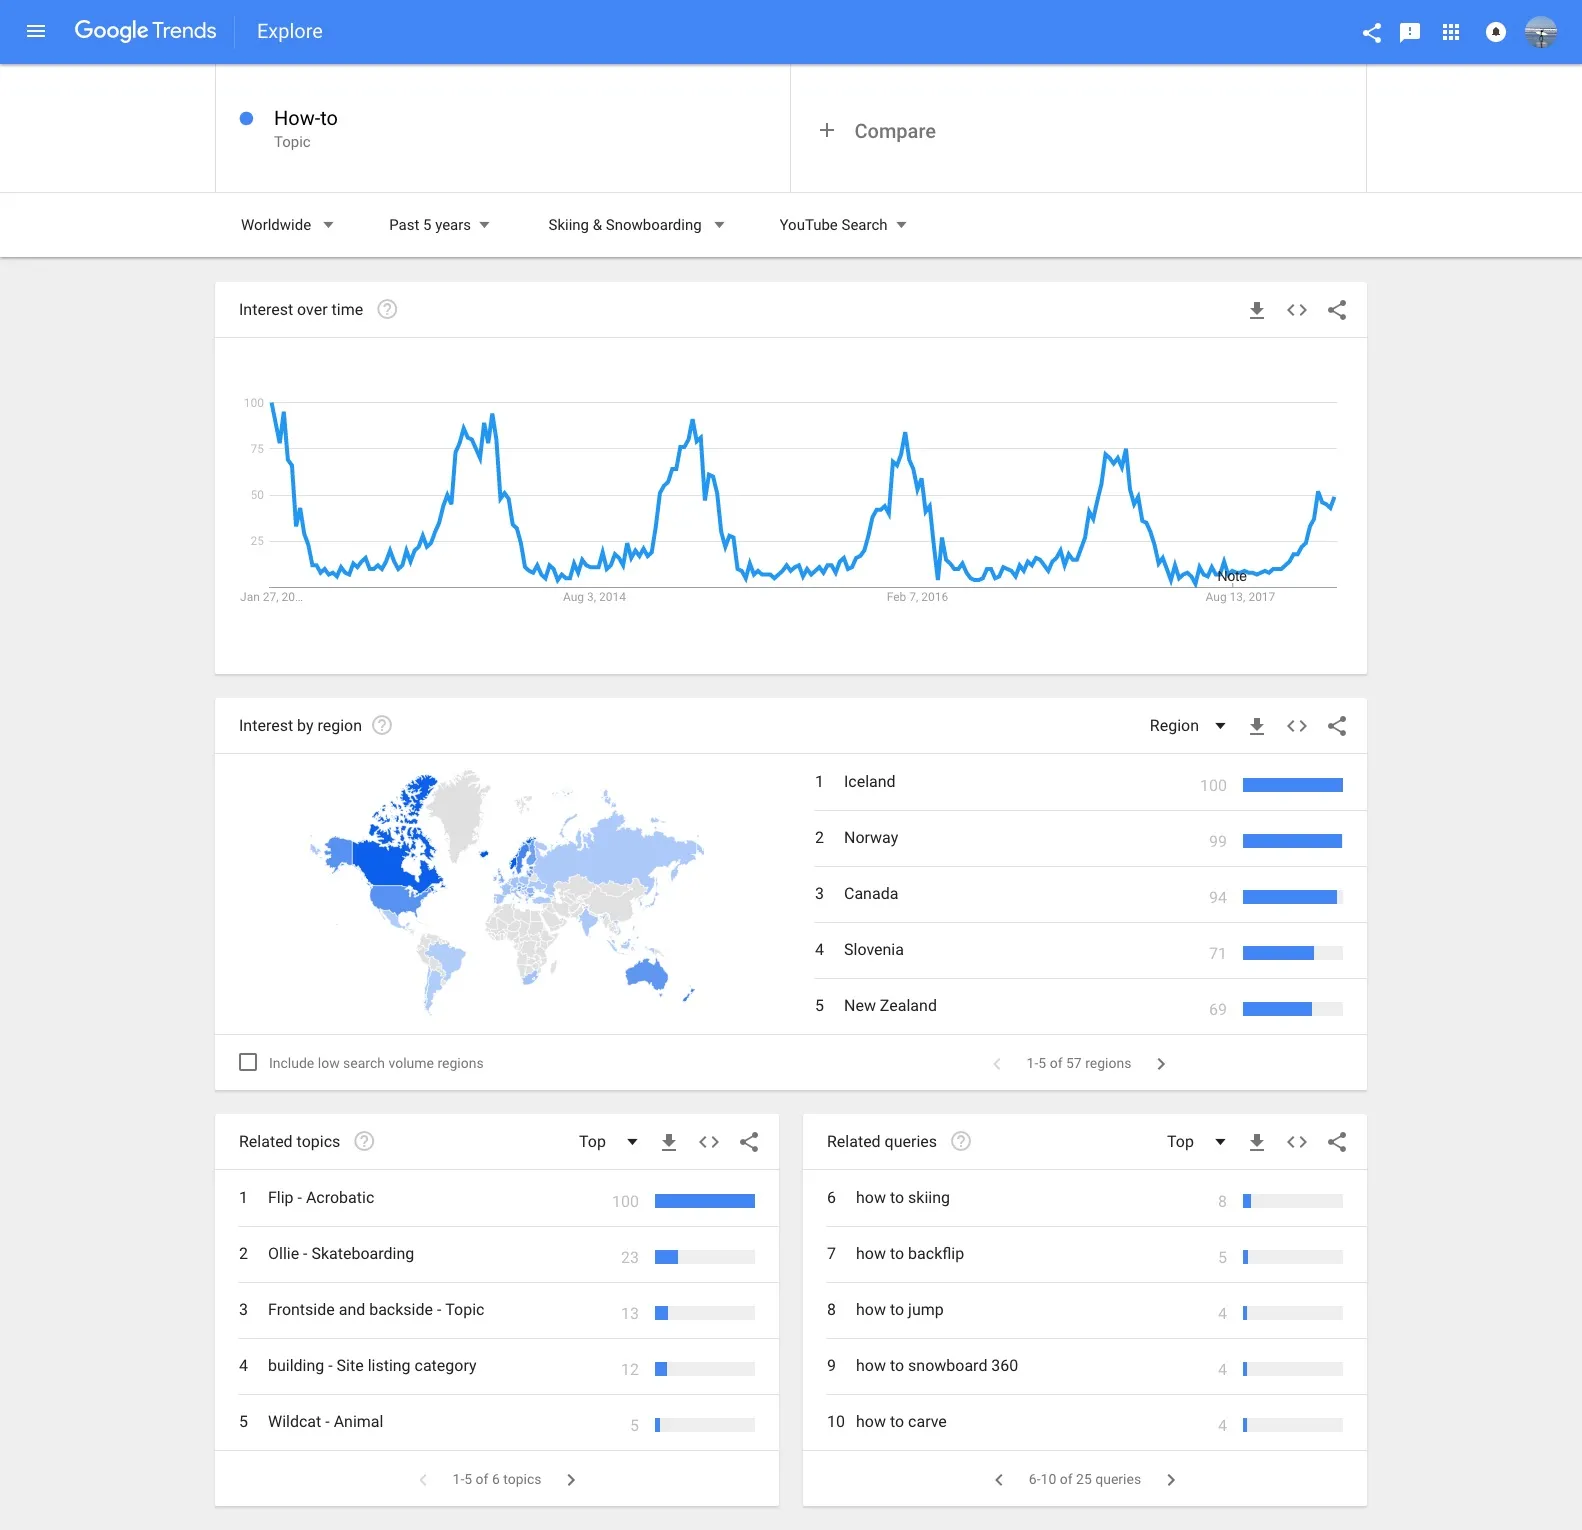Open the YouTube Search type dropdown
This screenshot has width=1582, height=1530.
843,225
